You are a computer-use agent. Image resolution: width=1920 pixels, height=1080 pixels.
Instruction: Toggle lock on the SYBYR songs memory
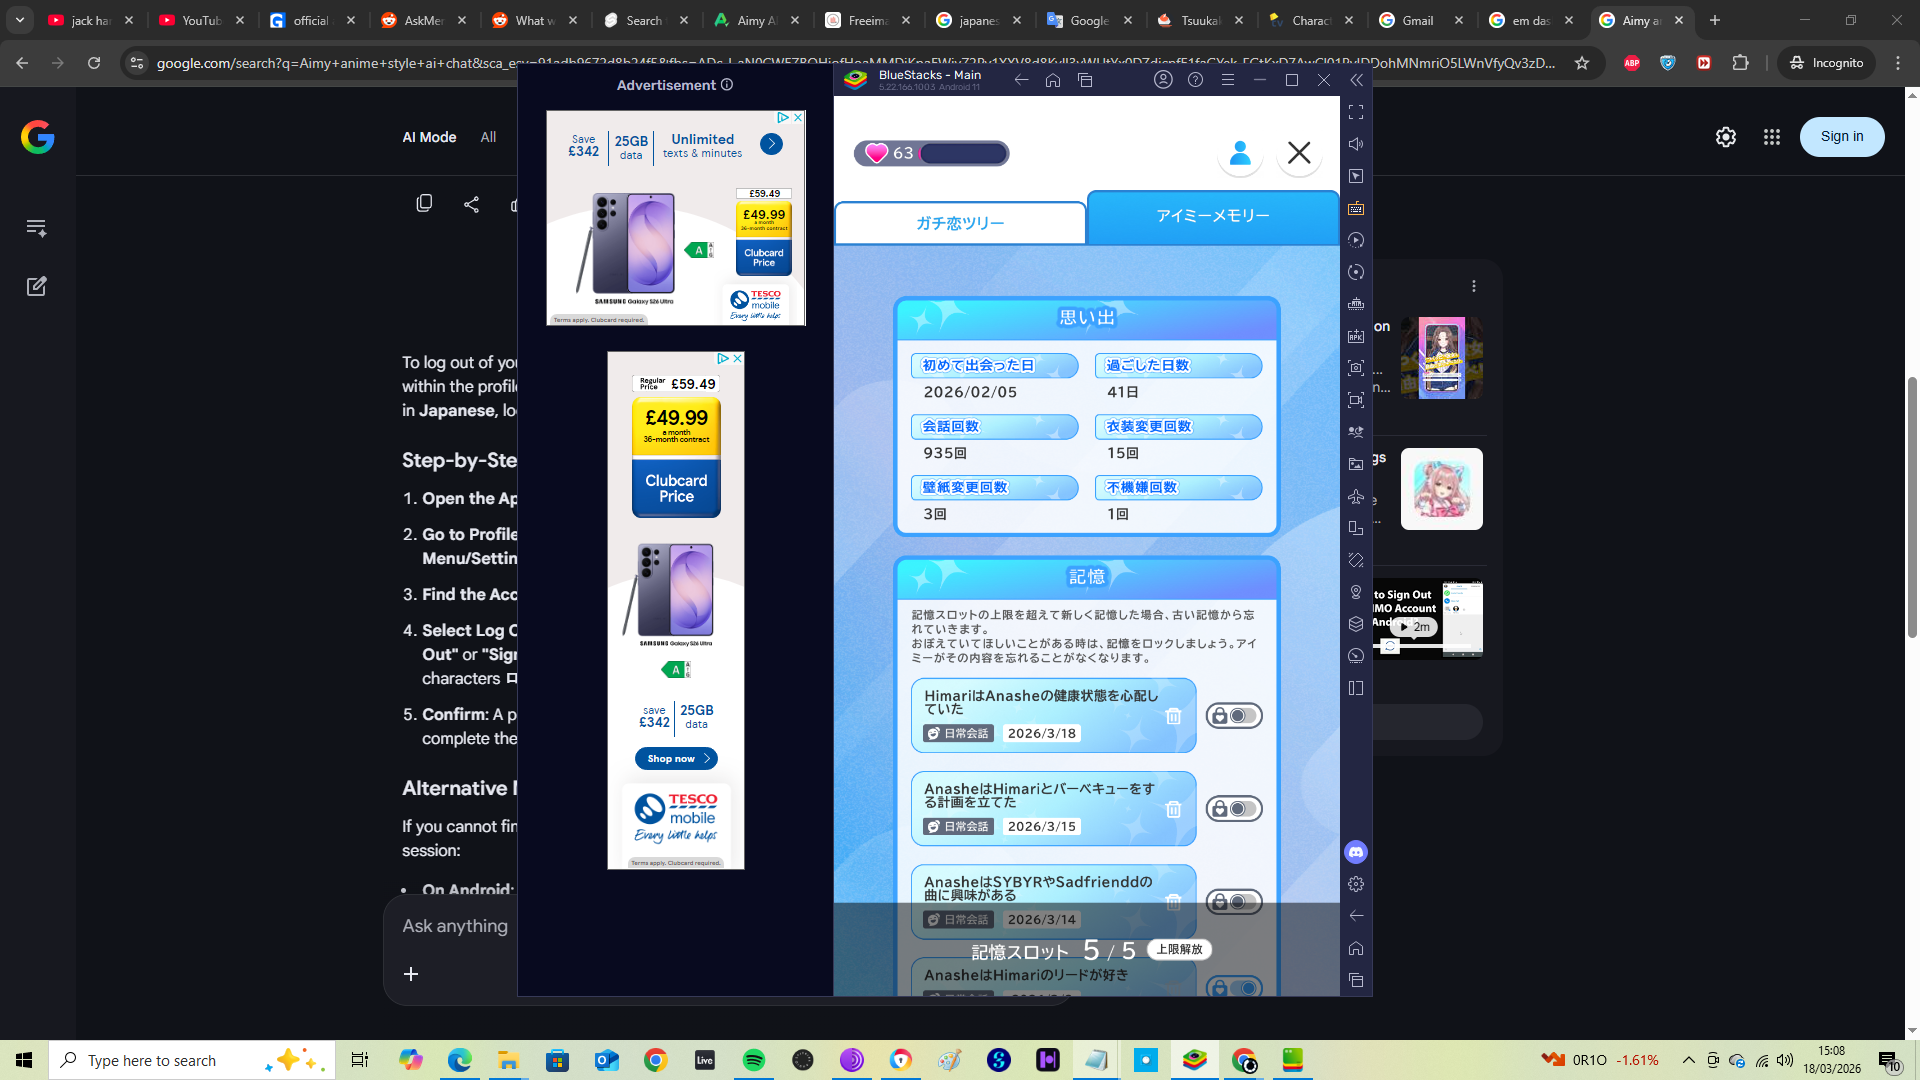click(x=1234, y=901)
